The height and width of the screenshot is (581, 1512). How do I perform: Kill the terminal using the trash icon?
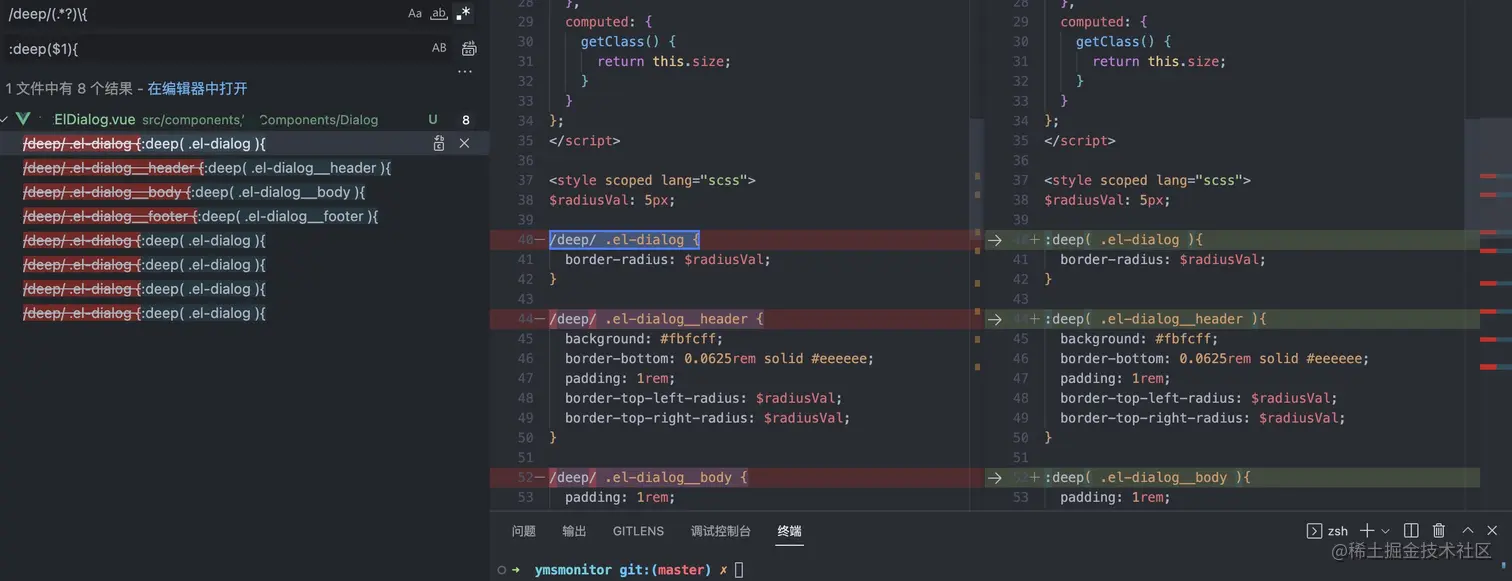coord(1439,530)
